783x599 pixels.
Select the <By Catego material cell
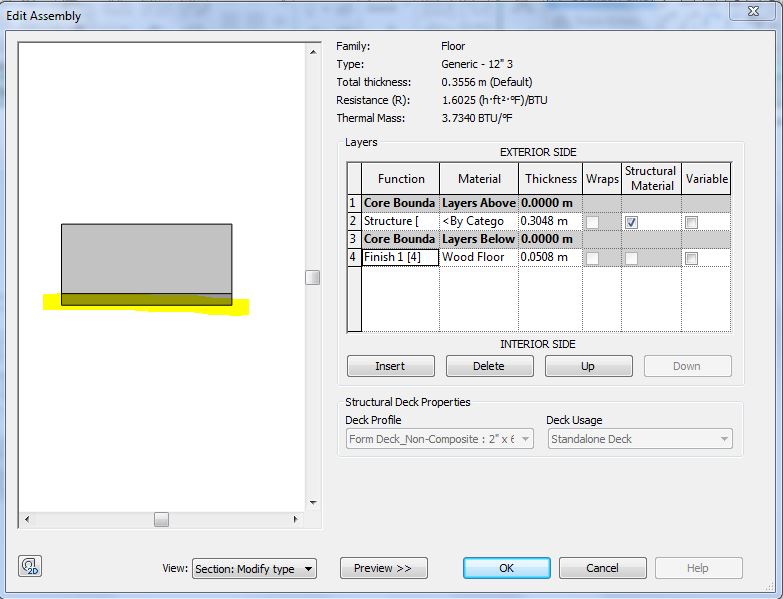(x=479, y=221)
